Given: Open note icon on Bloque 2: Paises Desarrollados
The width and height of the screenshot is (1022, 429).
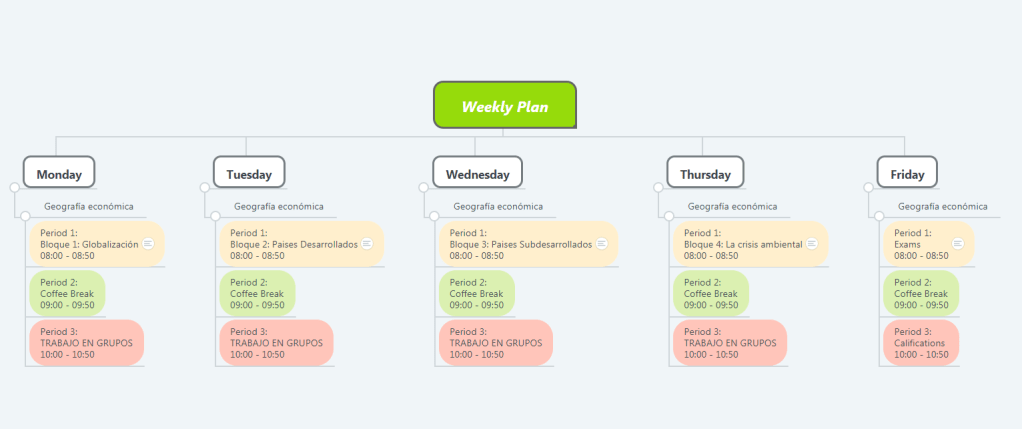Looking at the screenshot, I should (x=367, y=244).
